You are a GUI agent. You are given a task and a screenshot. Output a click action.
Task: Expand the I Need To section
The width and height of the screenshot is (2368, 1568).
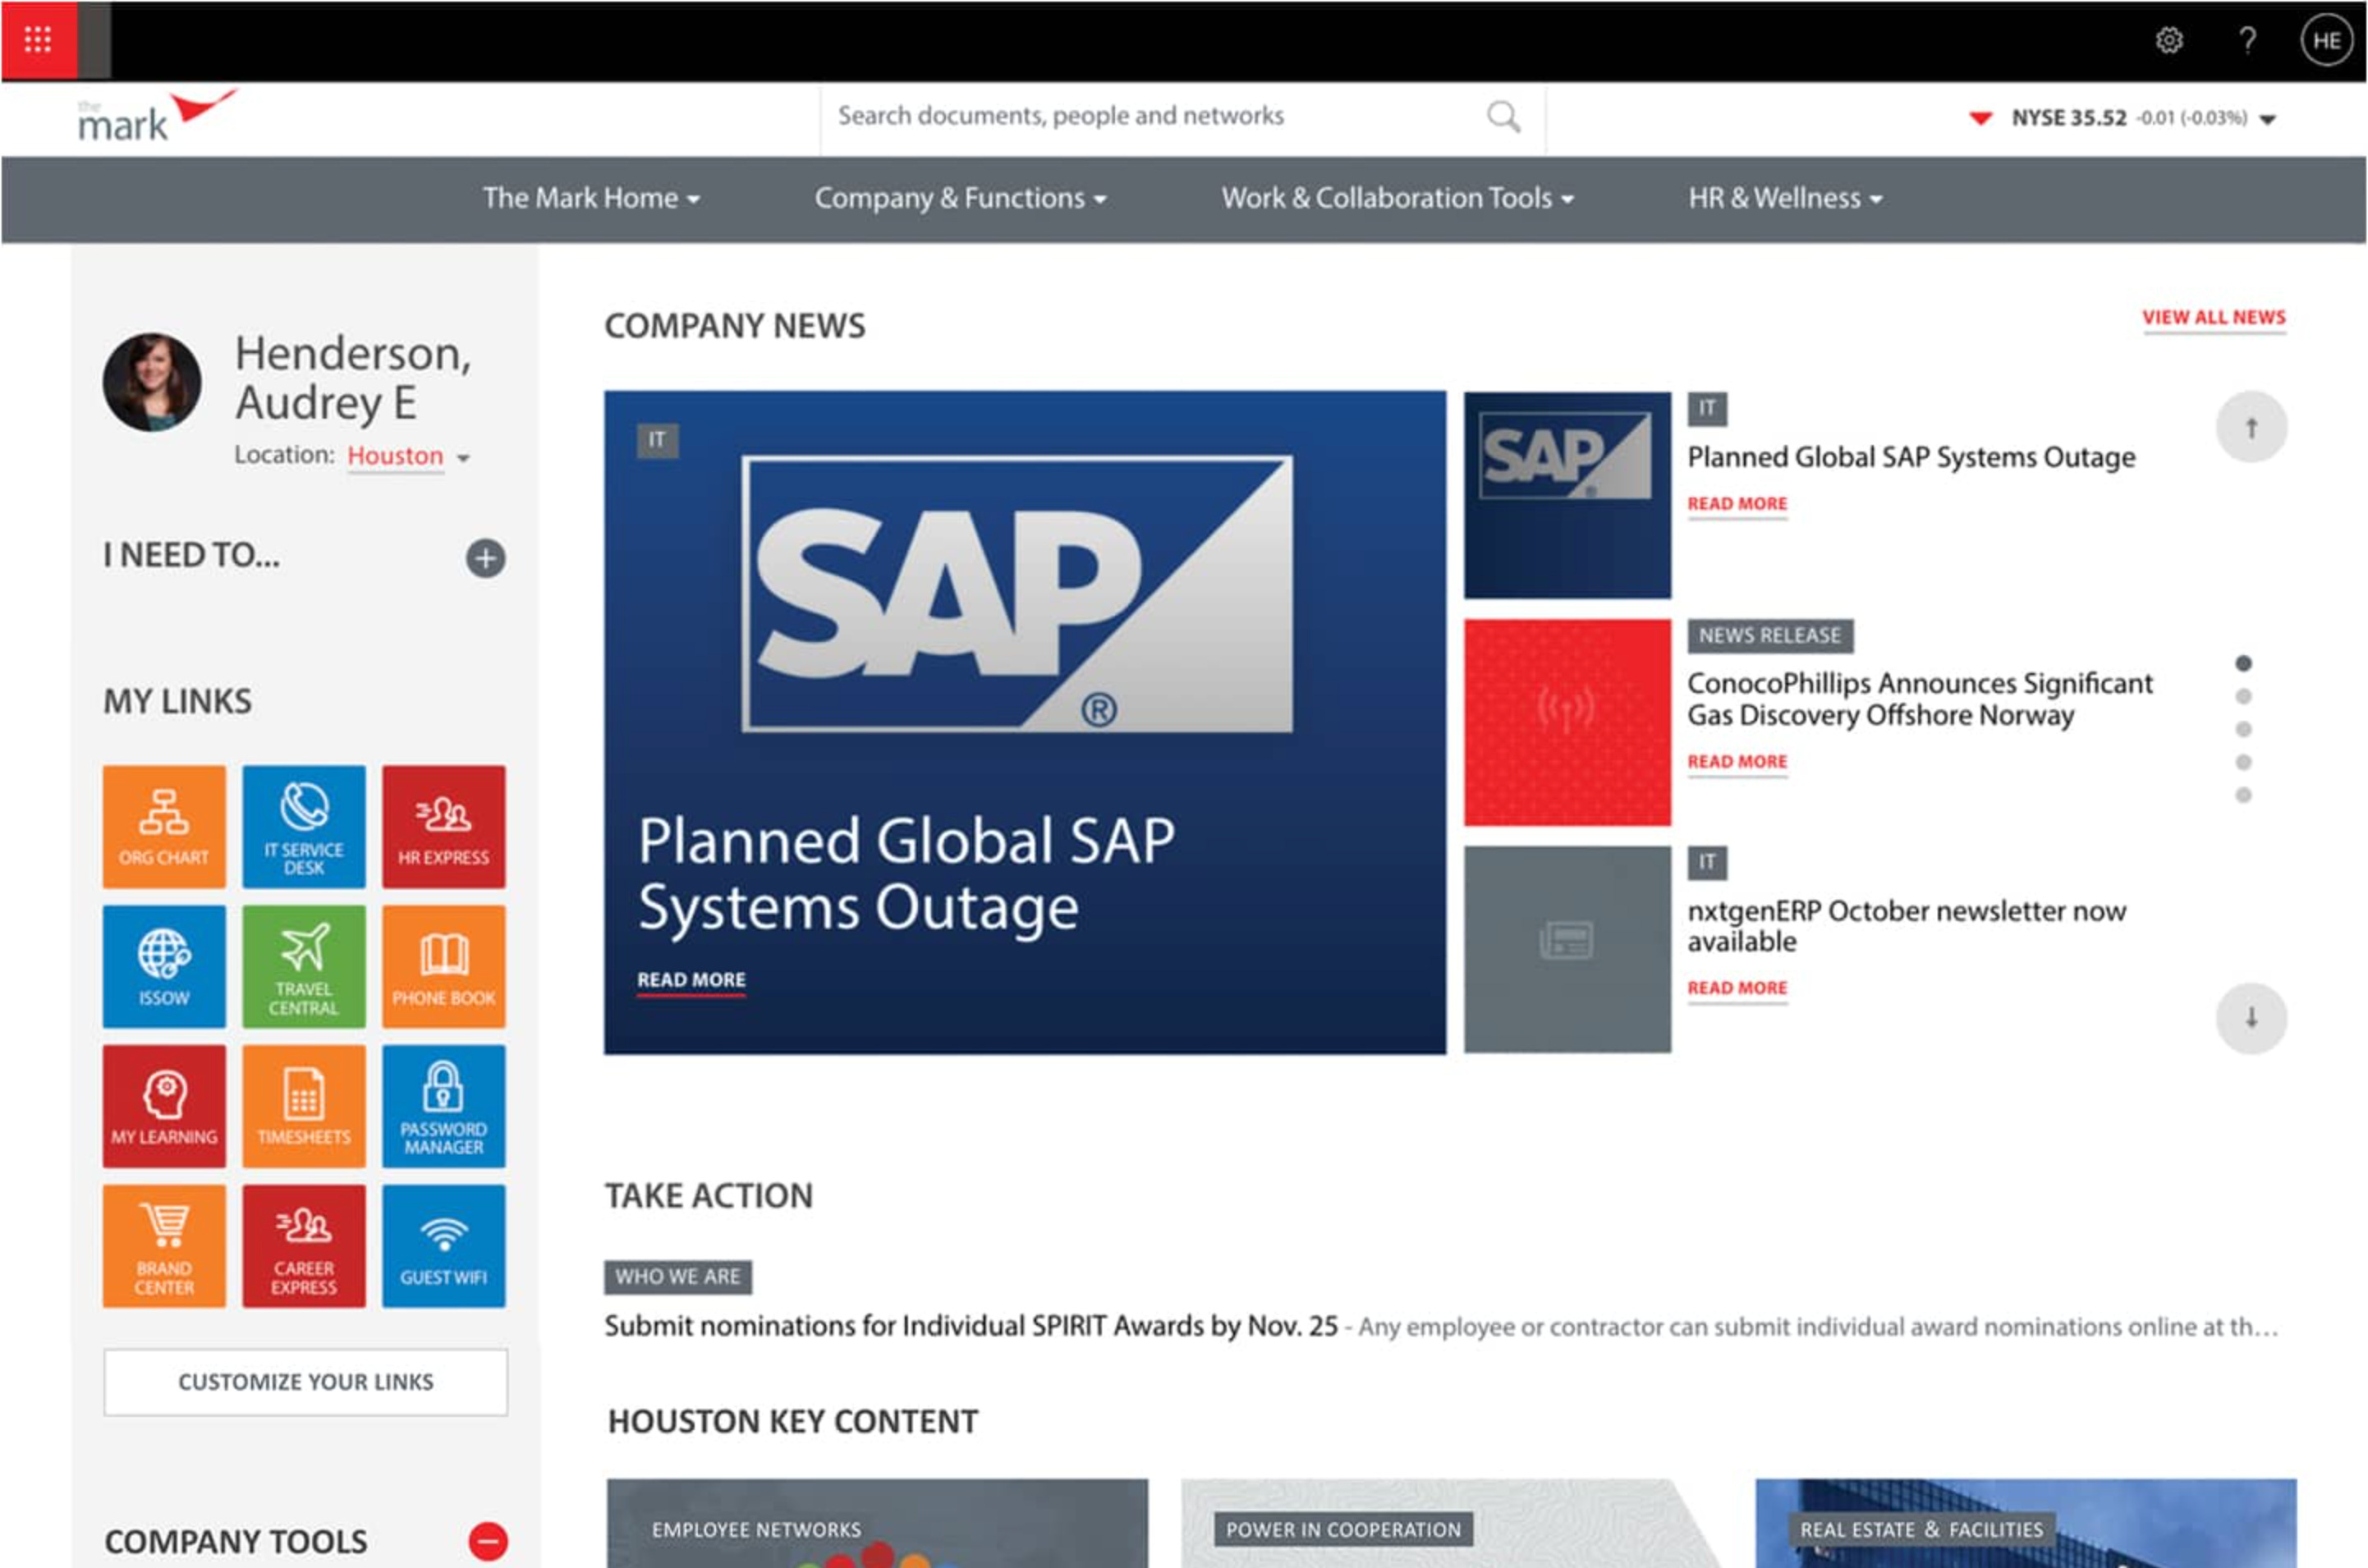tap(486, 558)
